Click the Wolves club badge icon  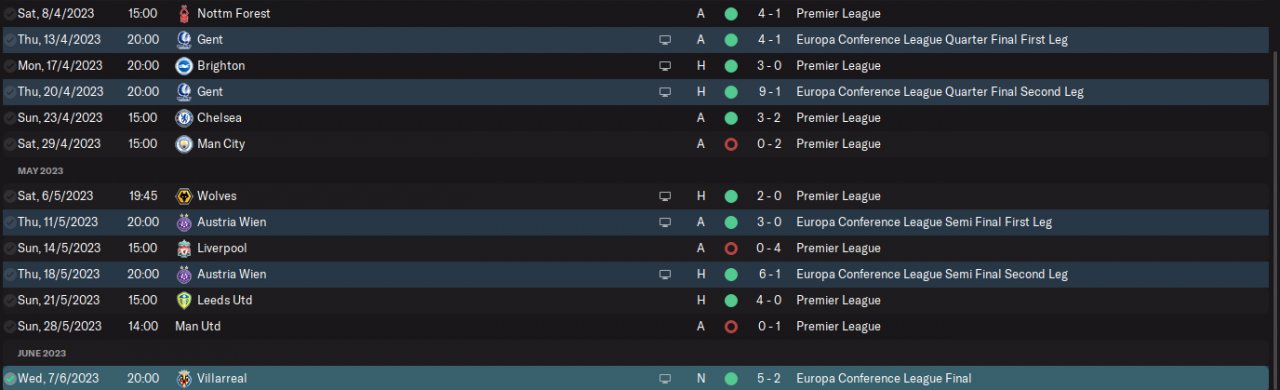pos(183,196)
